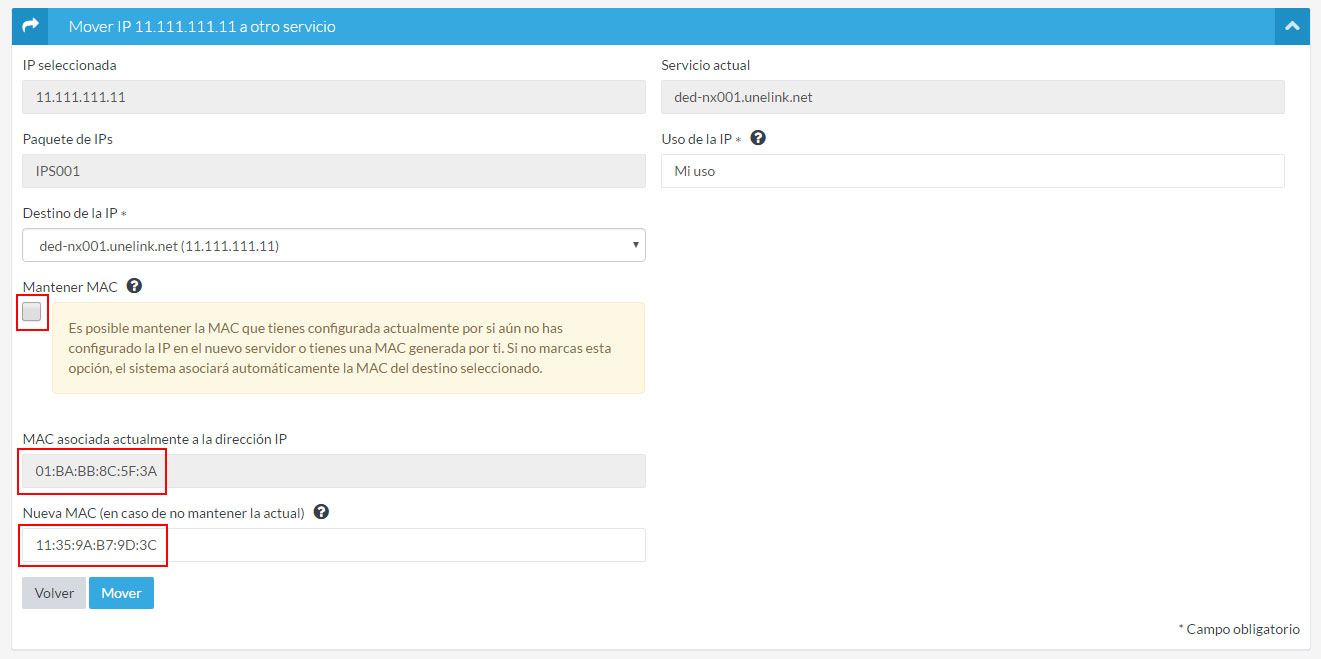The width and height of the screenshot is (1321, 659).
Task: Click the Paquete de IPs field
Action: pos(333,171)
